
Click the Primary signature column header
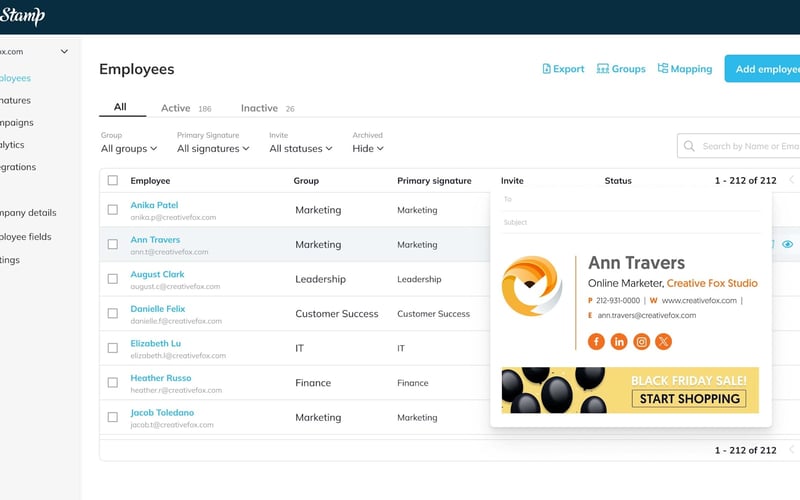point(434,181)
